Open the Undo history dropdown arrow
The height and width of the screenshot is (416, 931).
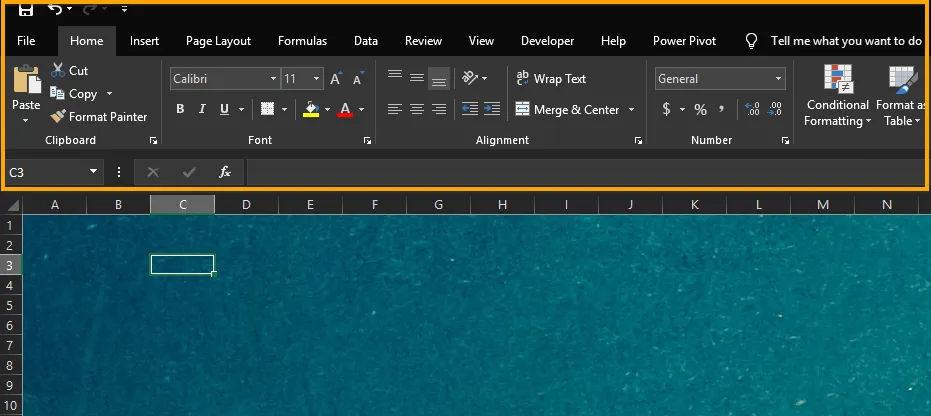click(69, 9)
